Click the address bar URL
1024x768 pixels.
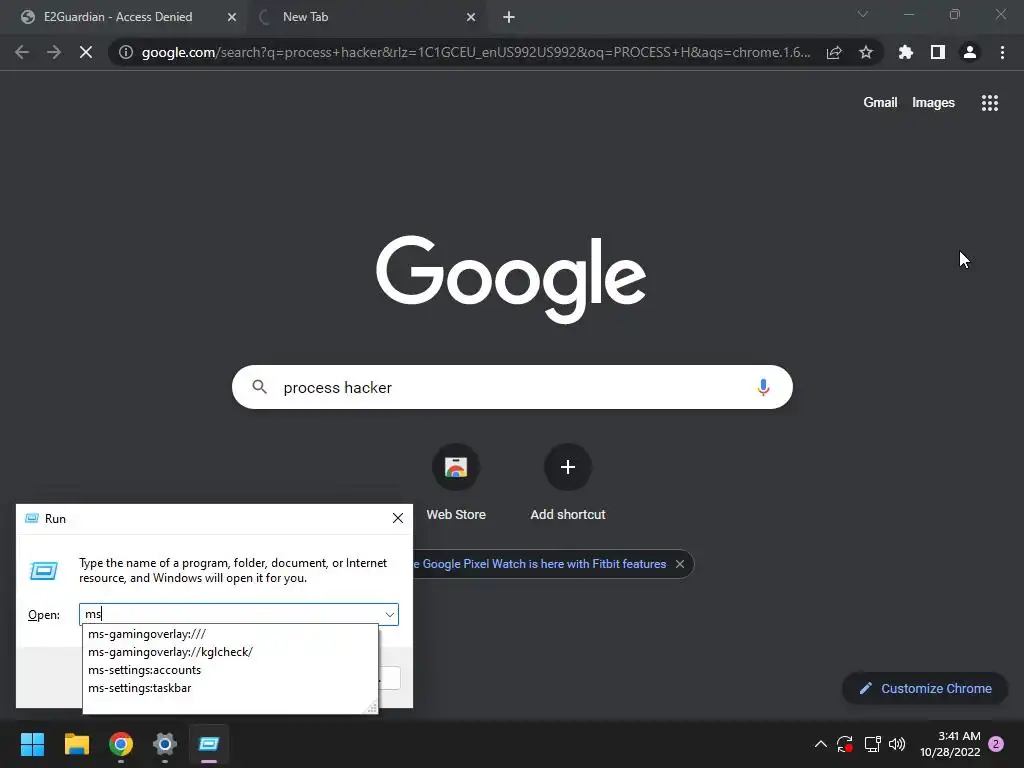(x=475, y=52)
